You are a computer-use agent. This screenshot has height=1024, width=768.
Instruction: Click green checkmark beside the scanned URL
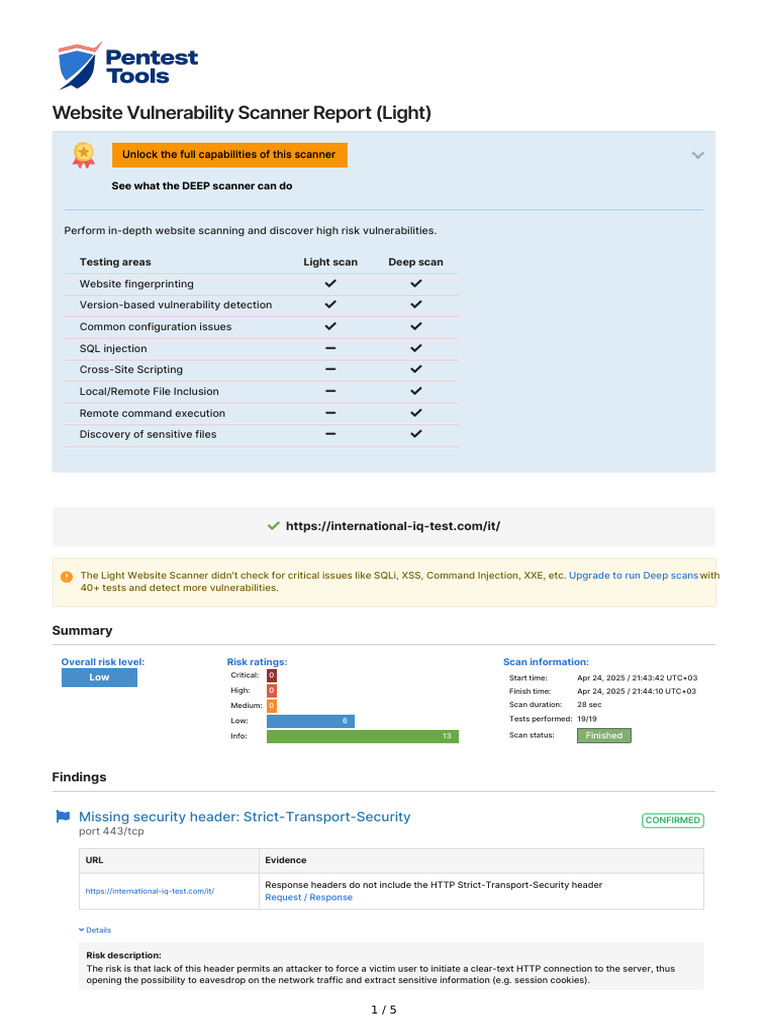pos(273,526)
